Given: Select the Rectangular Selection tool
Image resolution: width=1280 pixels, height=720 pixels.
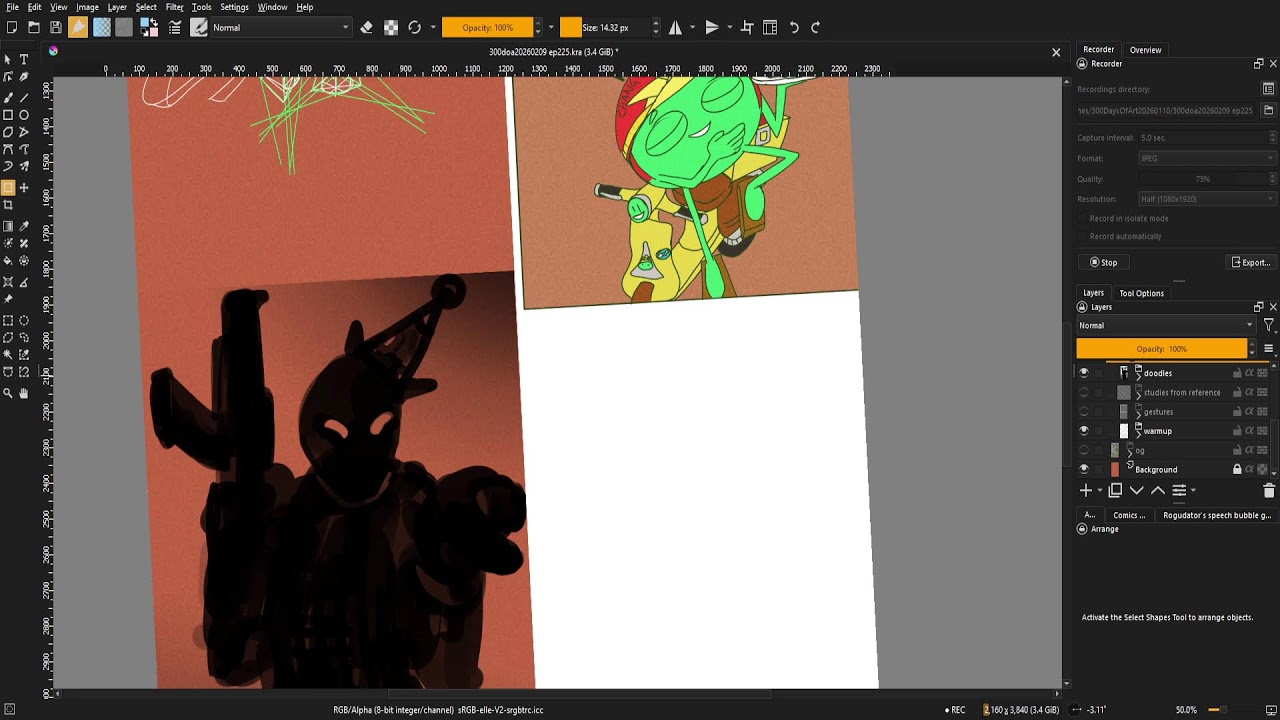Looking at the screenshot, I should [x=8, y=321].
